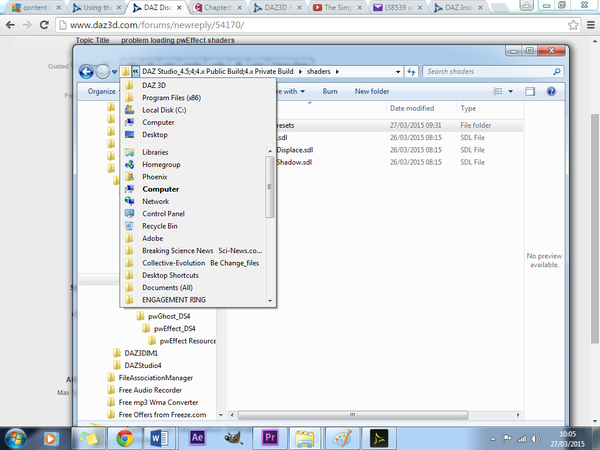Click the New folder button

[372, 91]
